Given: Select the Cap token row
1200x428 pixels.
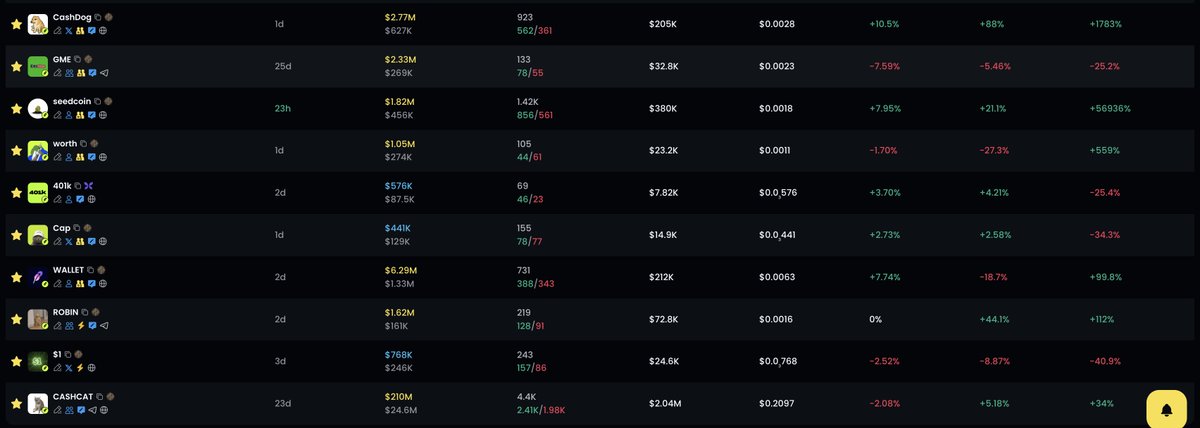Looking at the screenshot, I should [600, 234].
